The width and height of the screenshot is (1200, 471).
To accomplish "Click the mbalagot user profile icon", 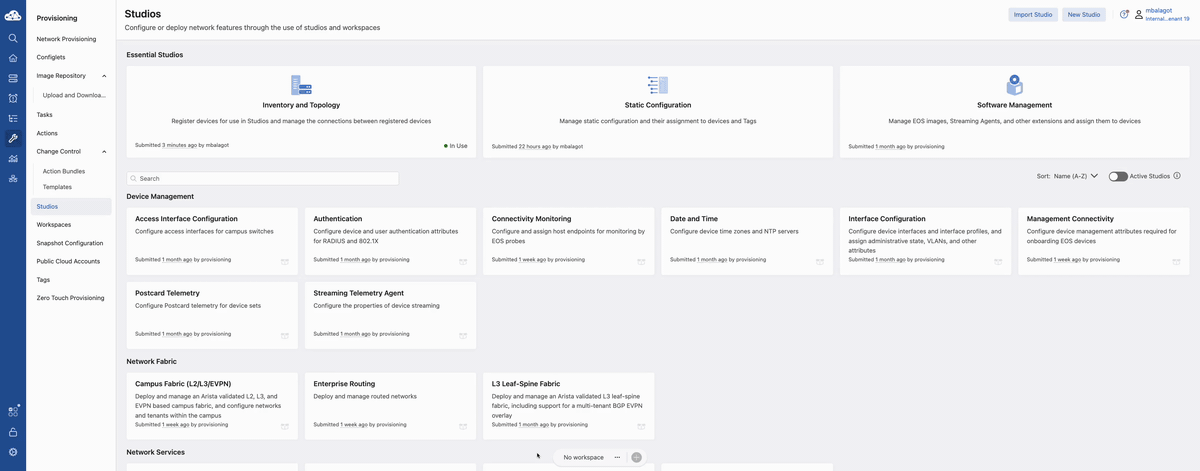I will coord(1138,15).
